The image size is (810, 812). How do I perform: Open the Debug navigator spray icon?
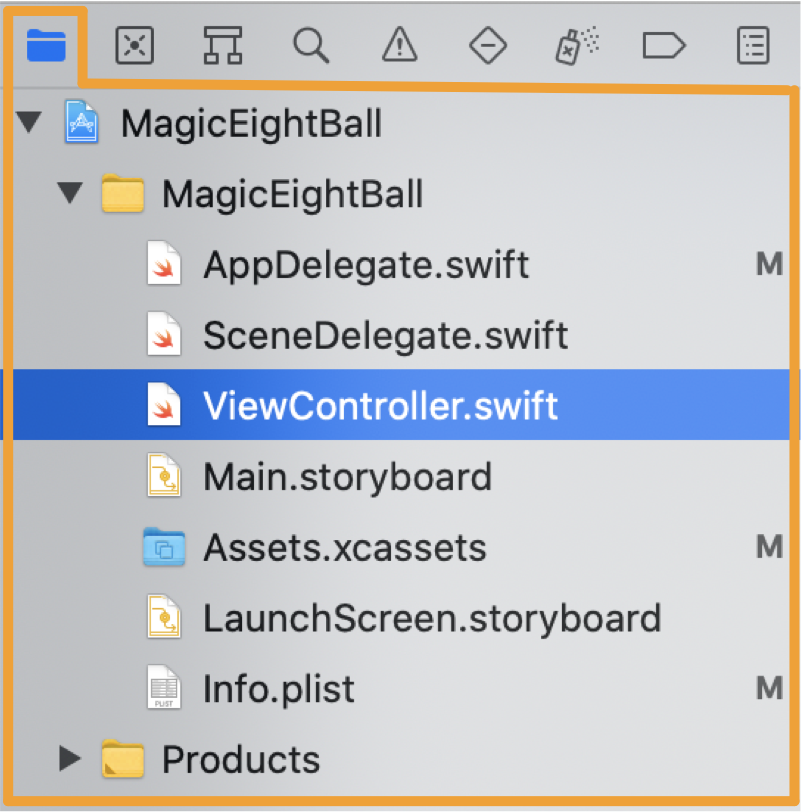coord(576,45)
